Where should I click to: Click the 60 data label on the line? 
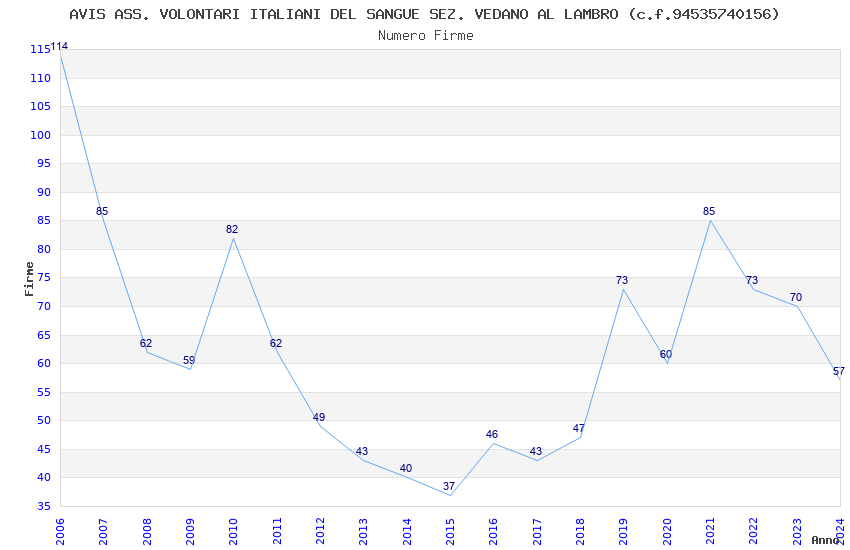pyautogui.click(x=666, y=354)
